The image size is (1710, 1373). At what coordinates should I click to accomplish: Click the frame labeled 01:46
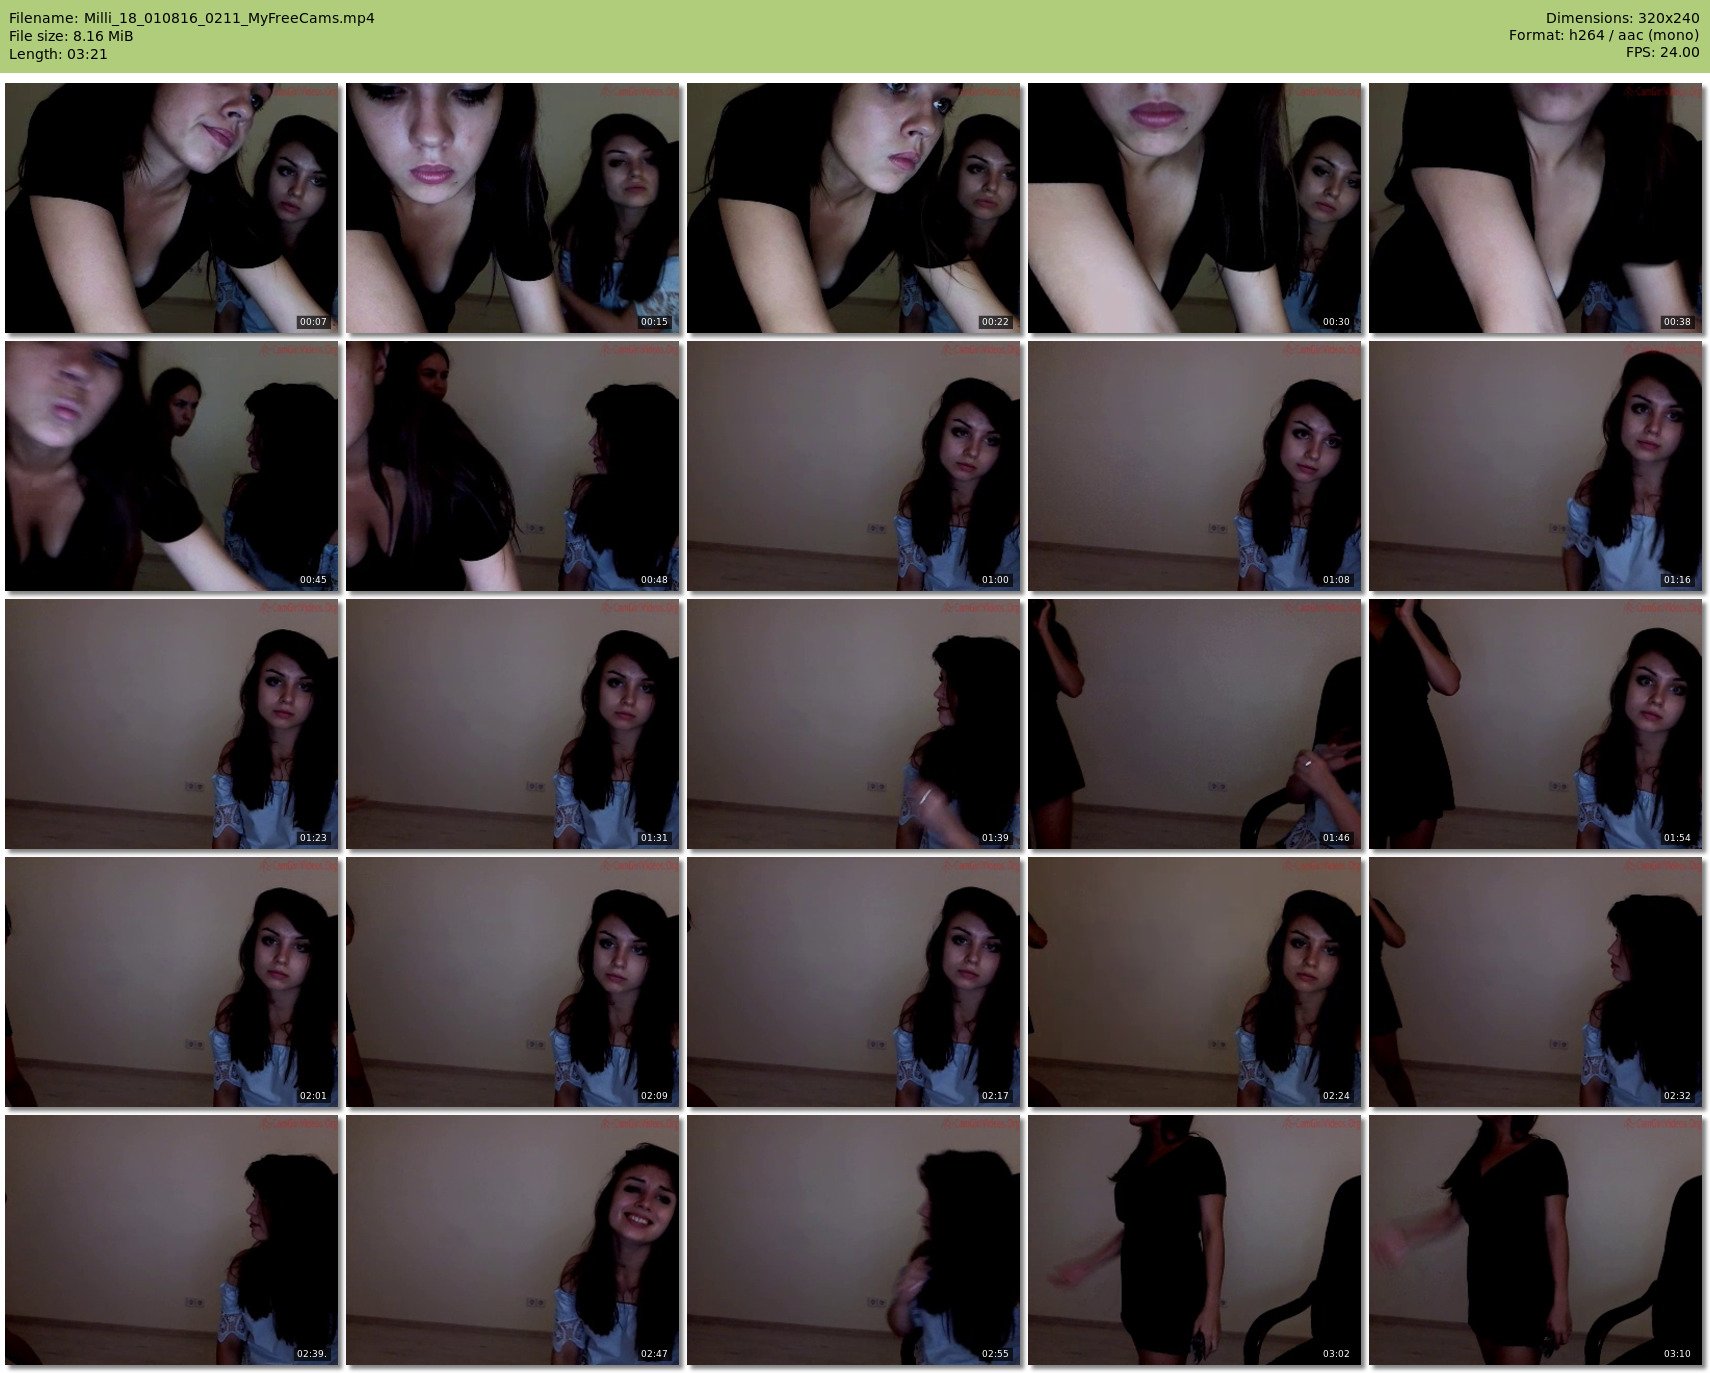(1195, 724)
